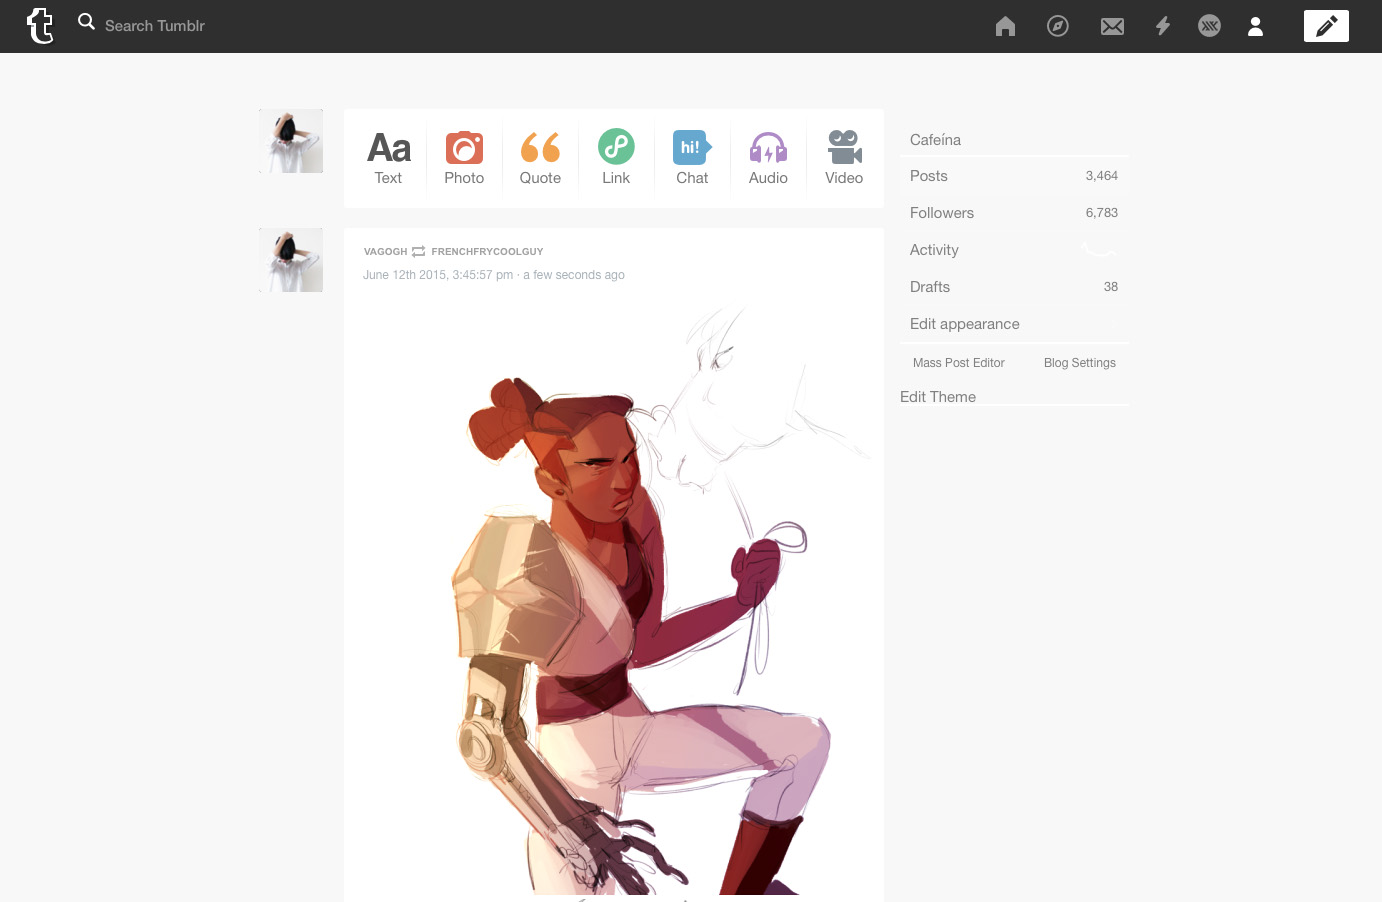The image size is (1382, 902).
Task: Create a new Photo post
Action: tap(464, 158)
